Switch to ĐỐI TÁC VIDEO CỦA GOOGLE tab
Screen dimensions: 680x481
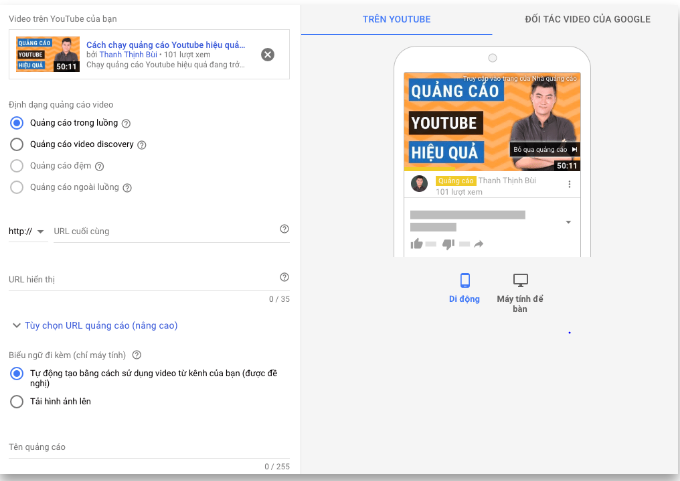588,19
